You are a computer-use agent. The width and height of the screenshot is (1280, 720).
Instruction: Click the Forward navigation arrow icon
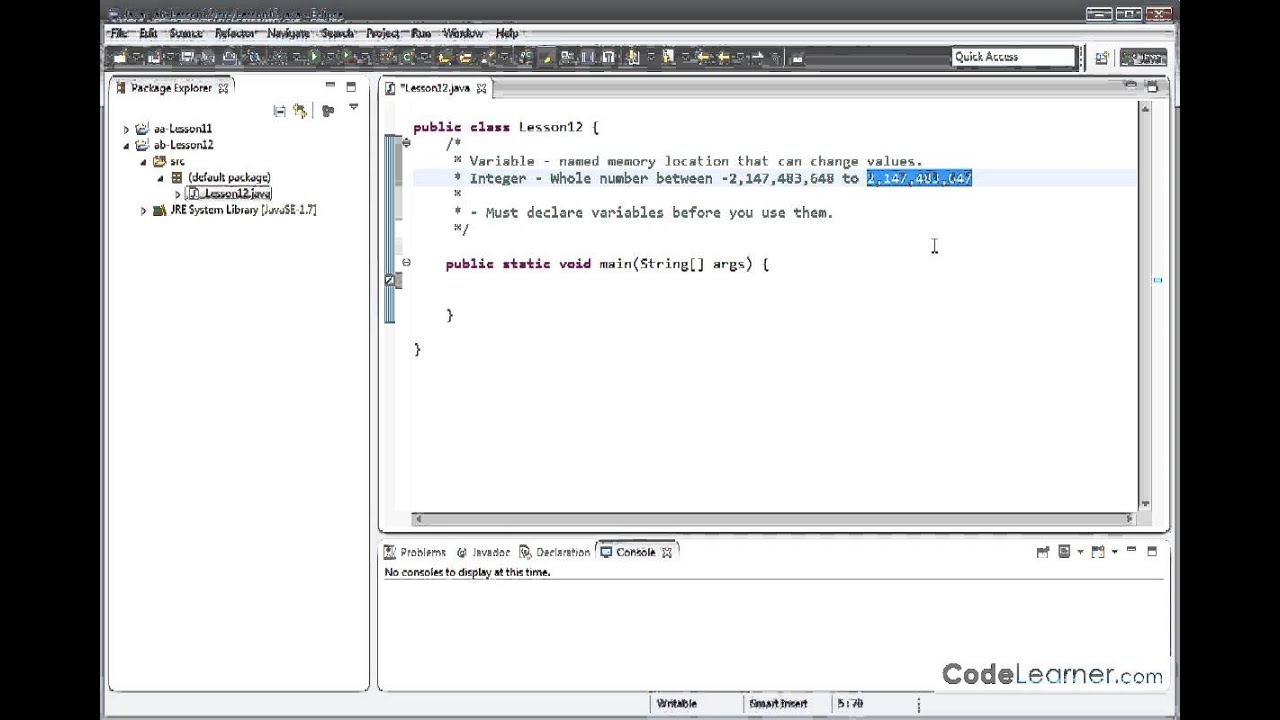pos(757,57)
